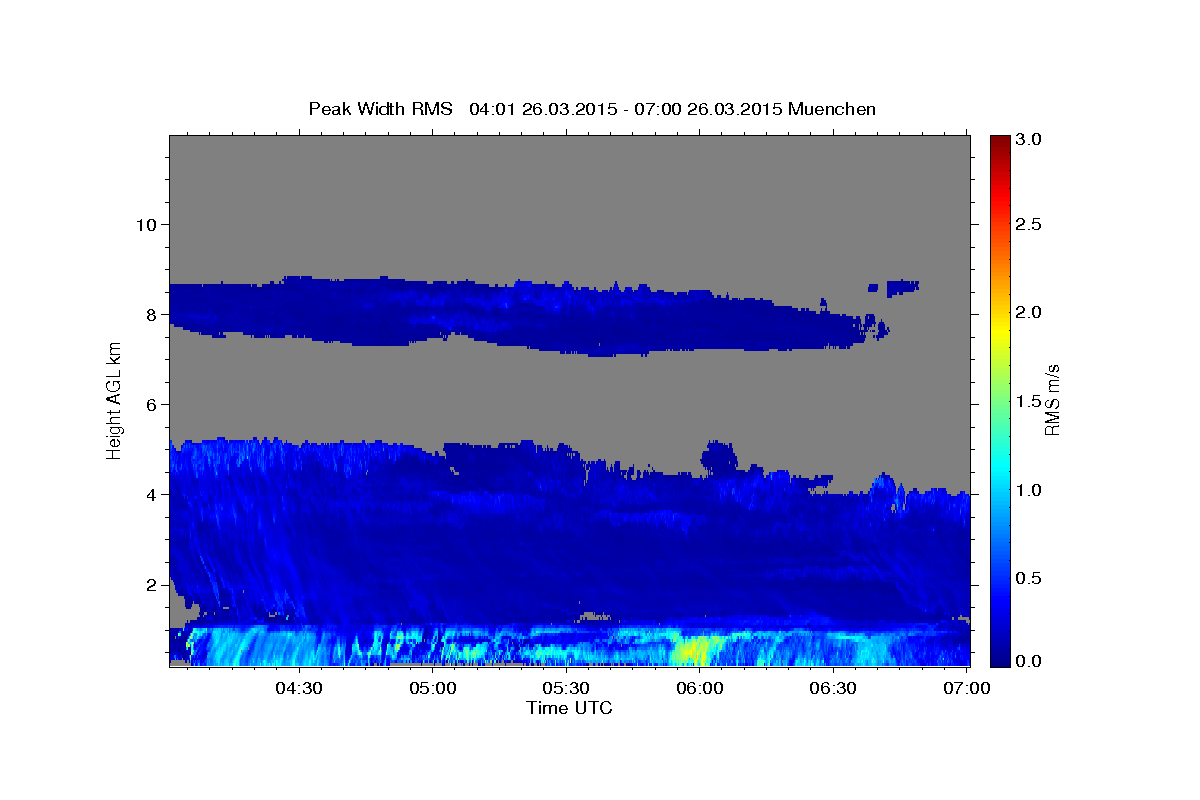Click the colorbar value 1.5

[x=1030, y=401]
